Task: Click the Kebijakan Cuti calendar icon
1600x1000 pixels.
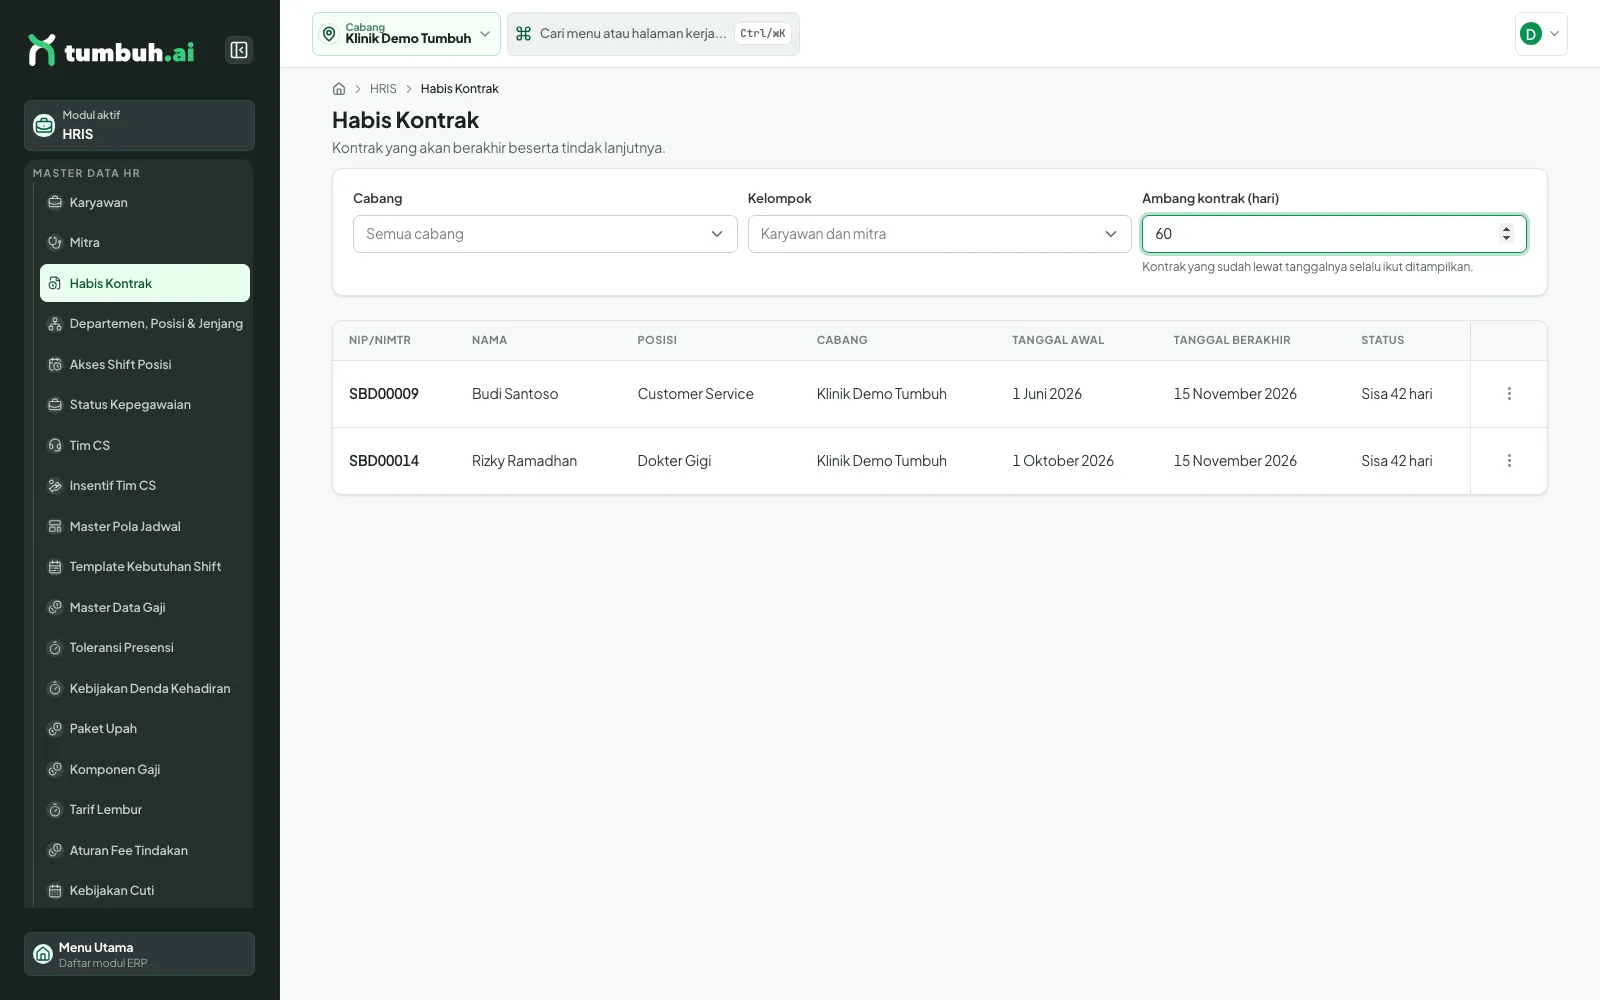Action: [55, 891]
